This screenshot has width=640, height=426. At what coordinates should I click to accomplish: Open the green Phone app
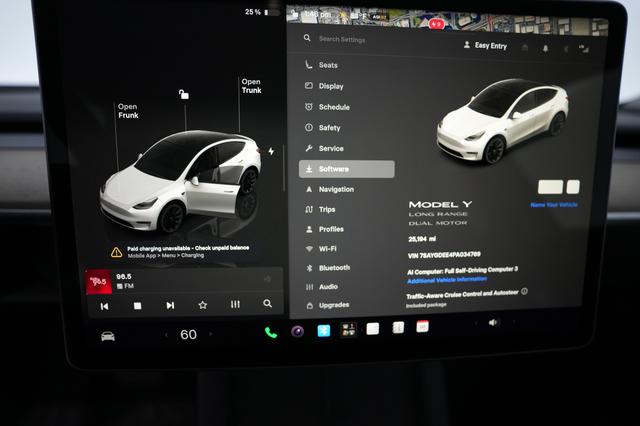[x=271, y=333]
